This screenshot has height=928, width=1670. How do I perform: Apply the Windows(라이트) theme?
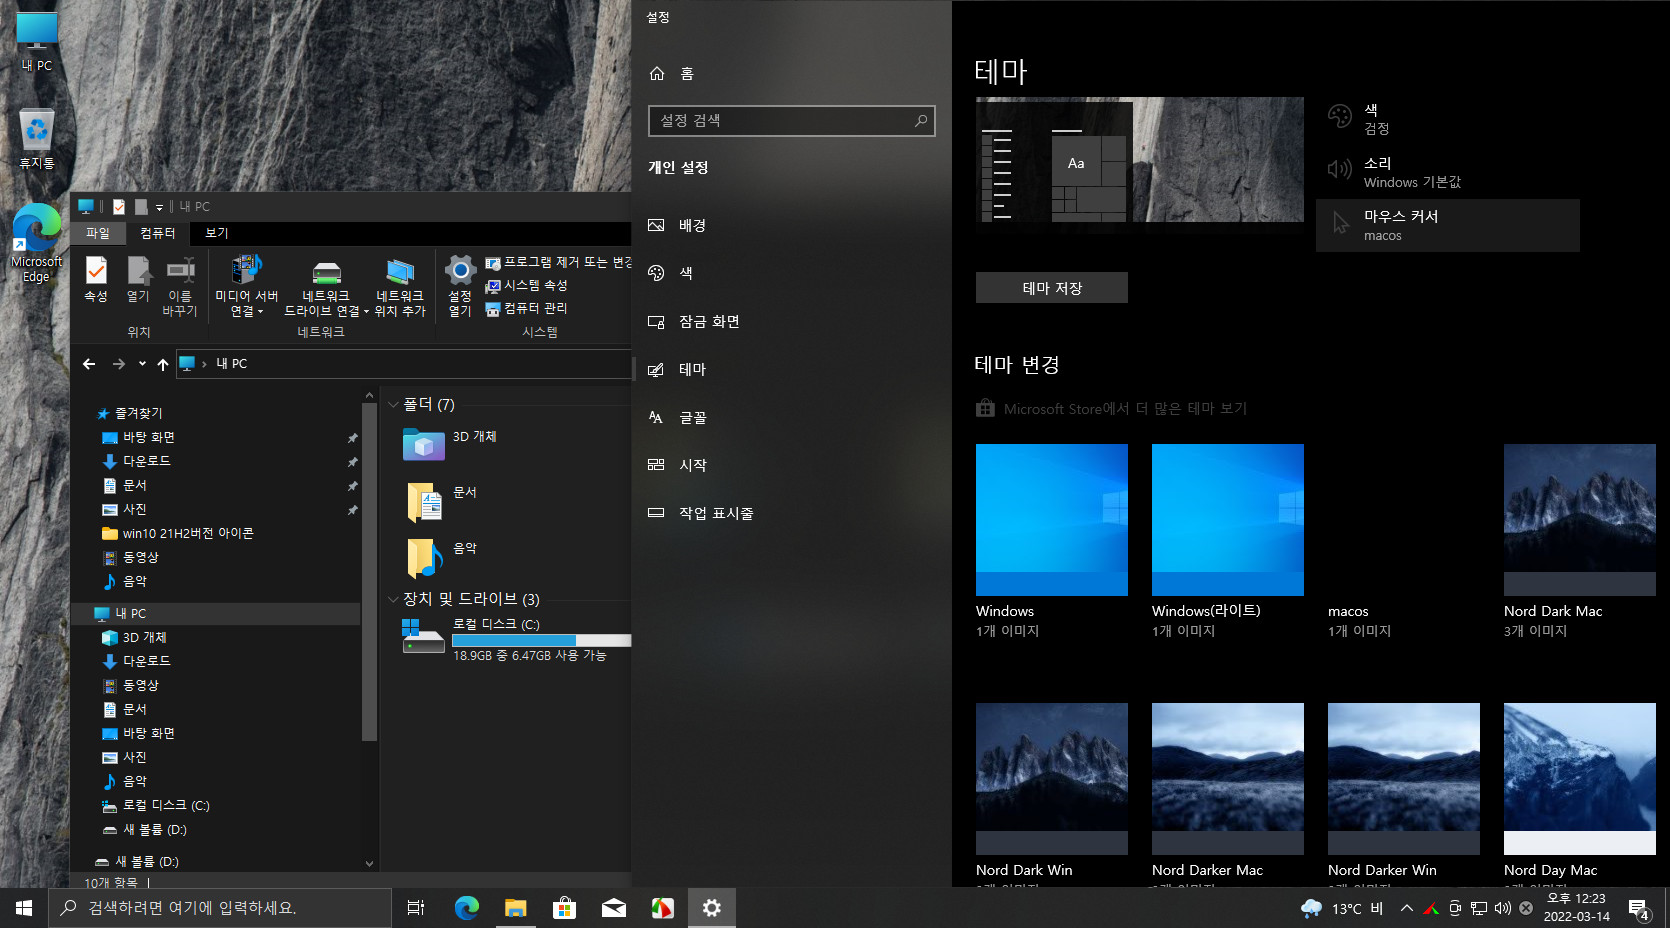[1228, 540]
